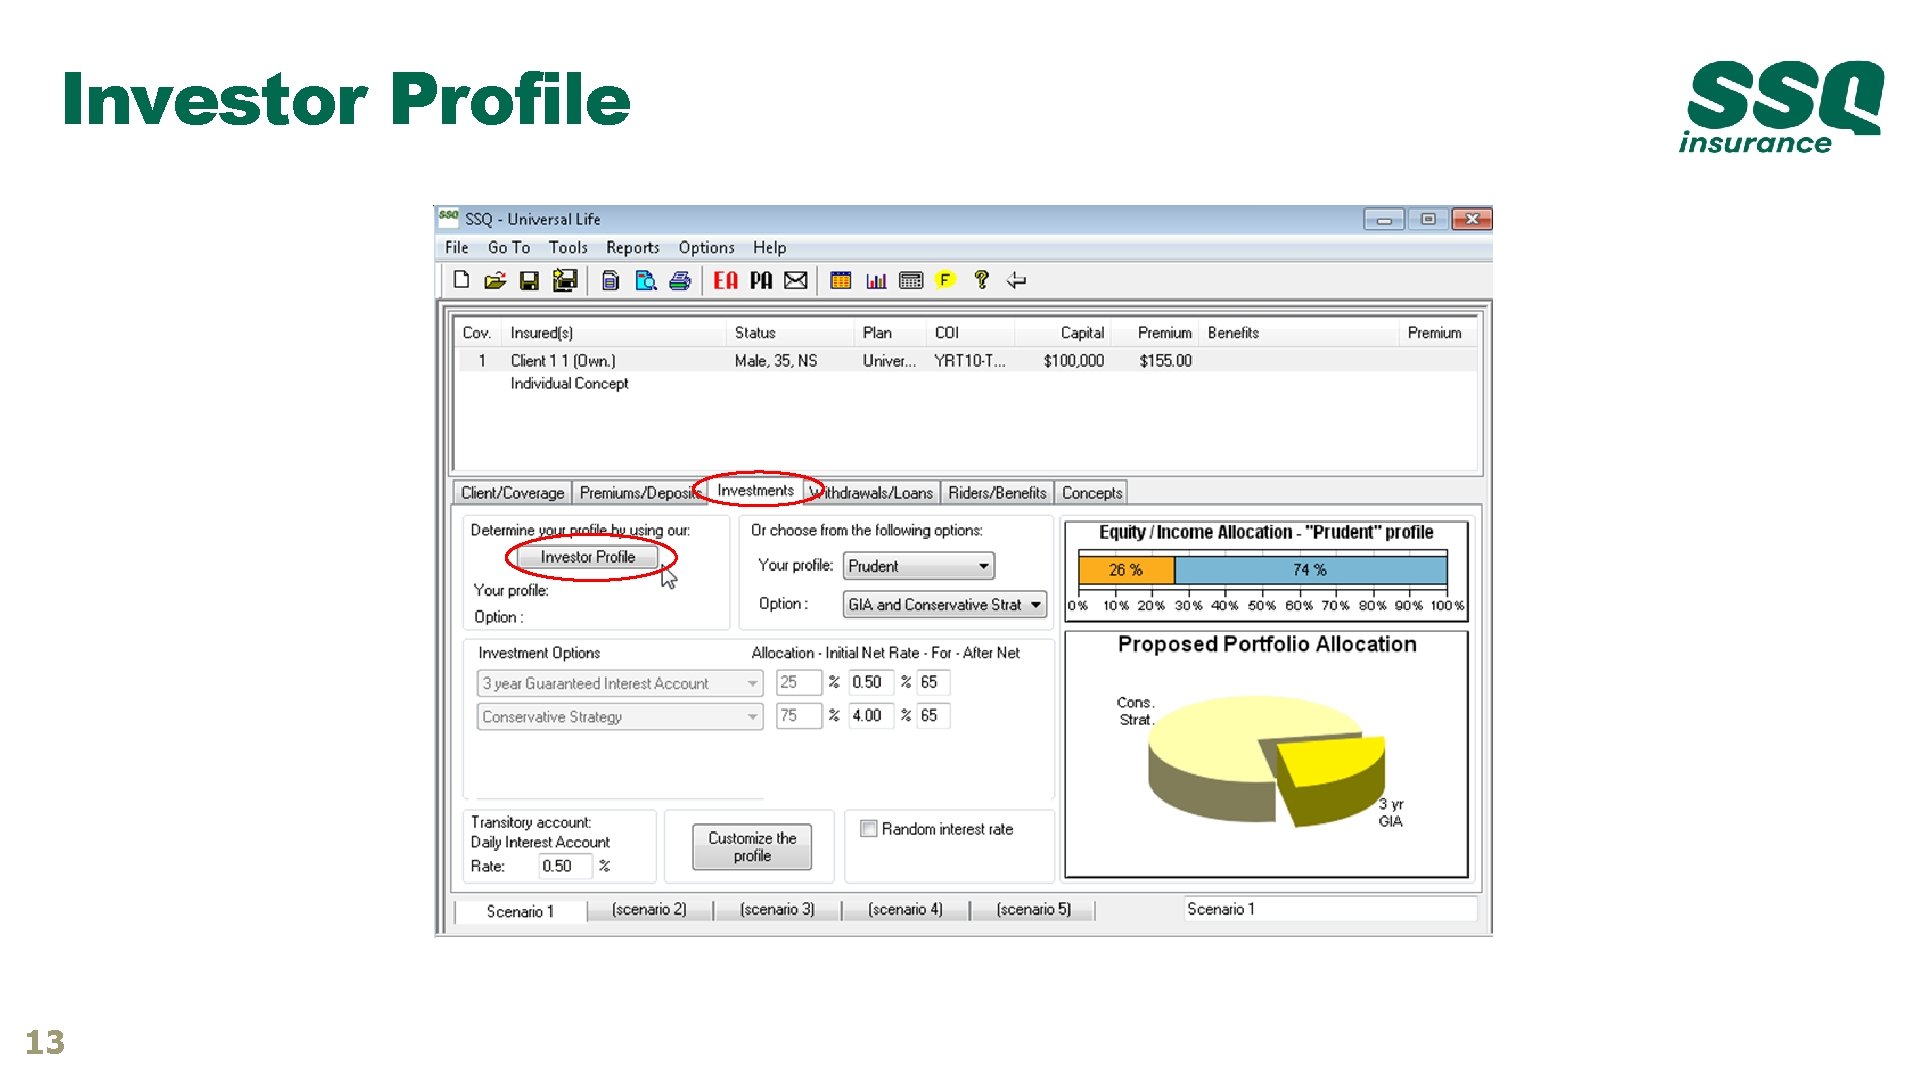1920x1080 pixels.
Task: Expand the Your profile Prudent dropdown
Action: [919, 566]
